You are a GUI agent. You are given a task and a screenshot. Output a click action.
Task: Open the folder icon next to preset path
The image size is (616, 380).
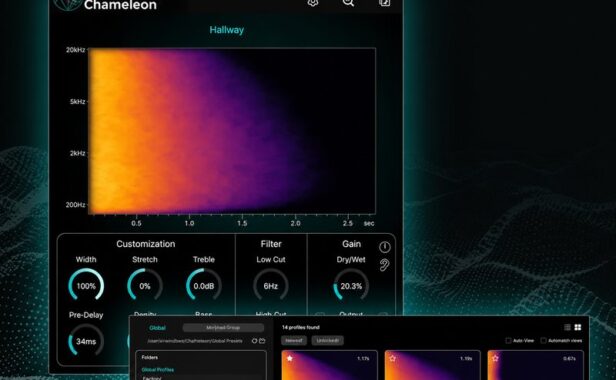click(x=262, y=341)
